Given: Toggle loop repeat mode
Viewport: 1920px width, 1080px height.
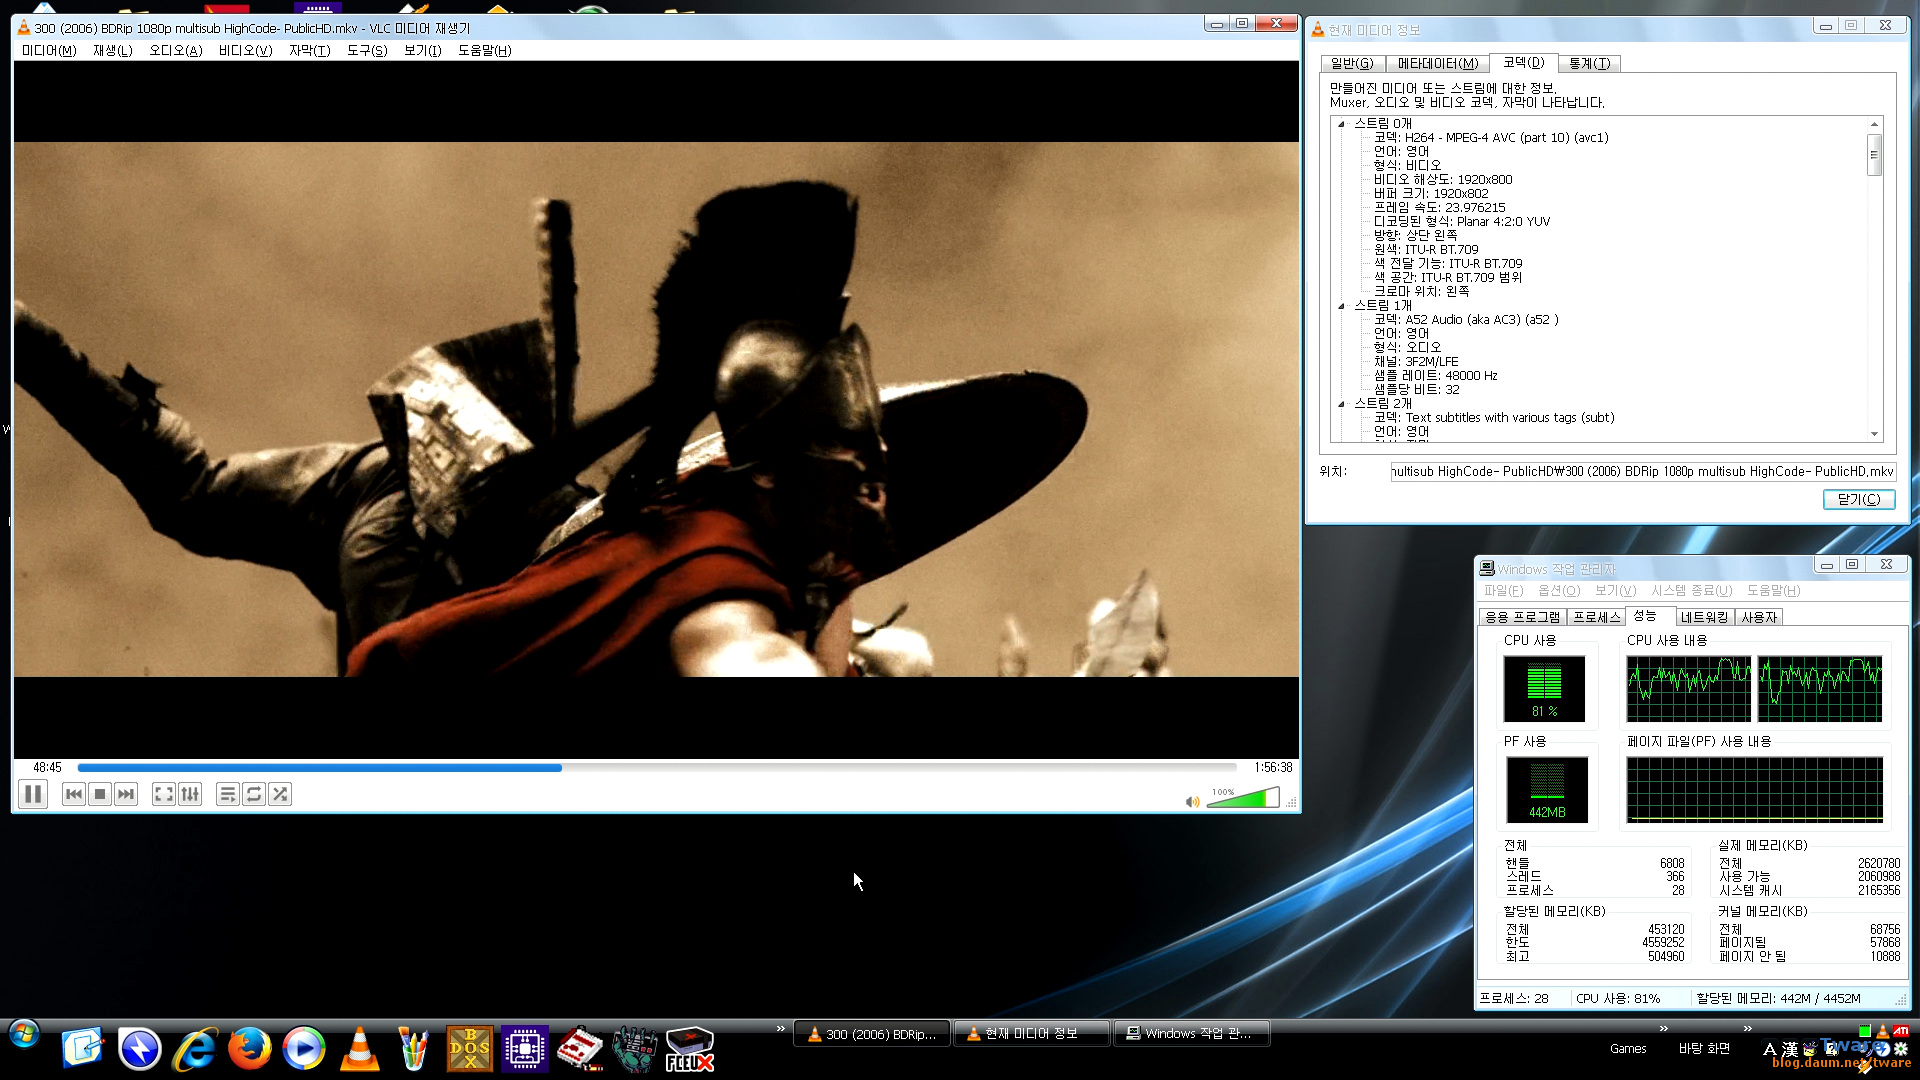Looking at the screenshot, I should (254, 794).
